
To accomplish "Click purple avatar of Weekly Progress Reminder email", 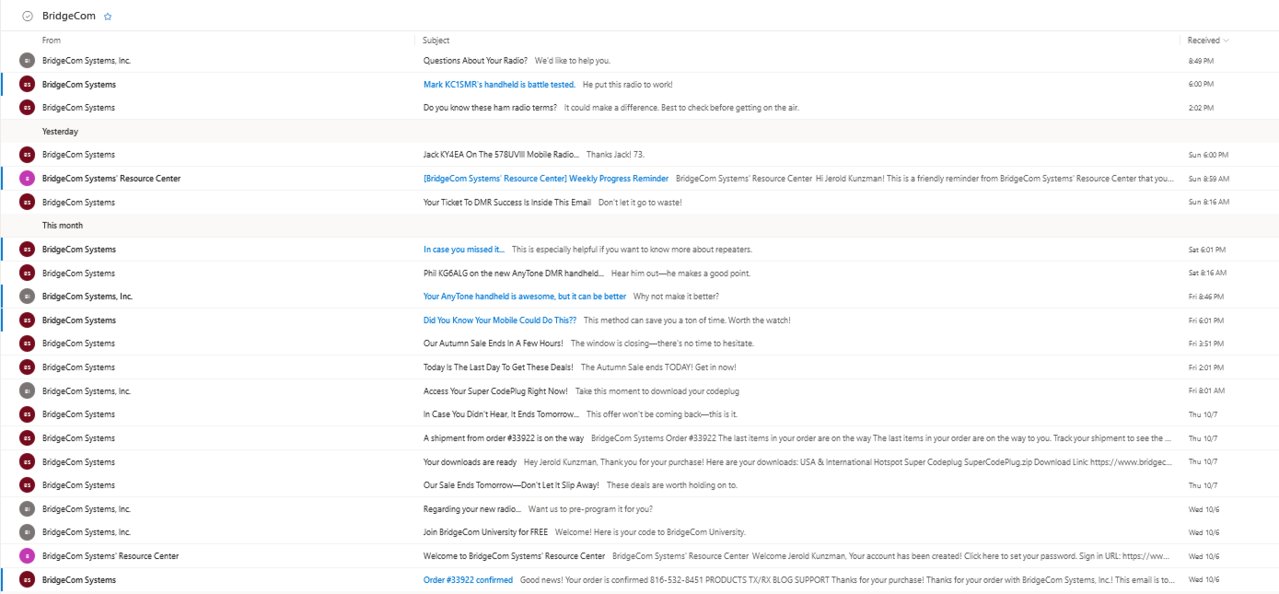I will pyautogui.click(x=27, y=179).
